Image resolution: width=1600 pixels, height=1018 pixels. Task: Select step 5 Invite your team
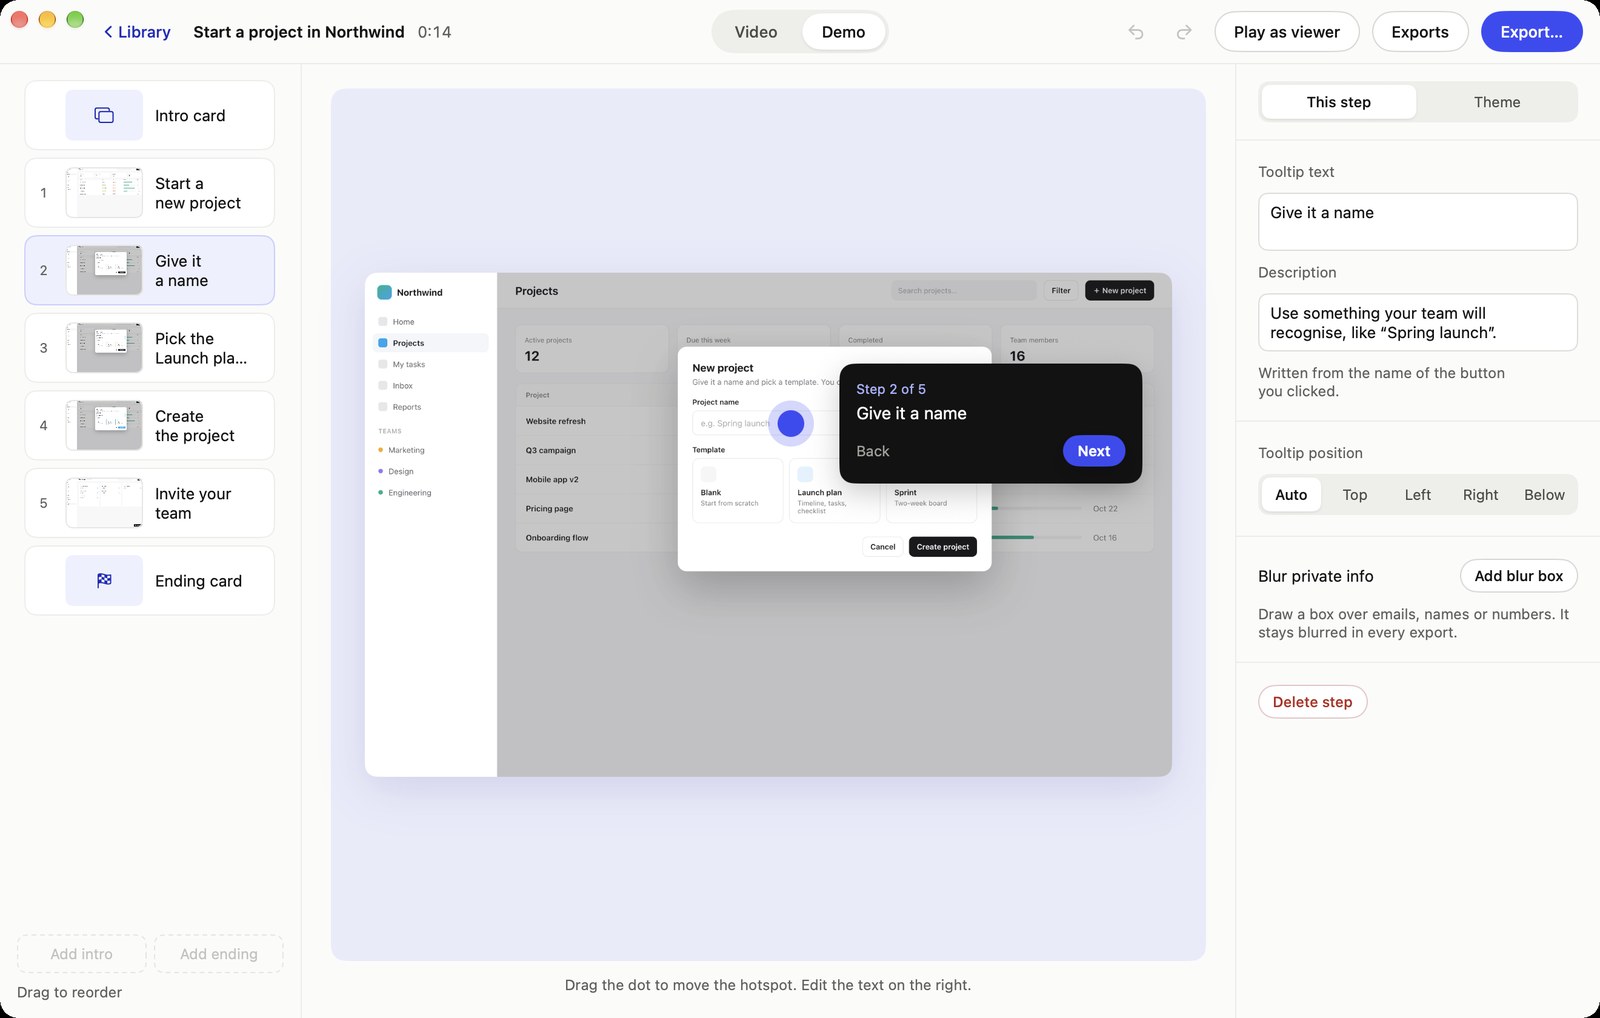[149, 503]
